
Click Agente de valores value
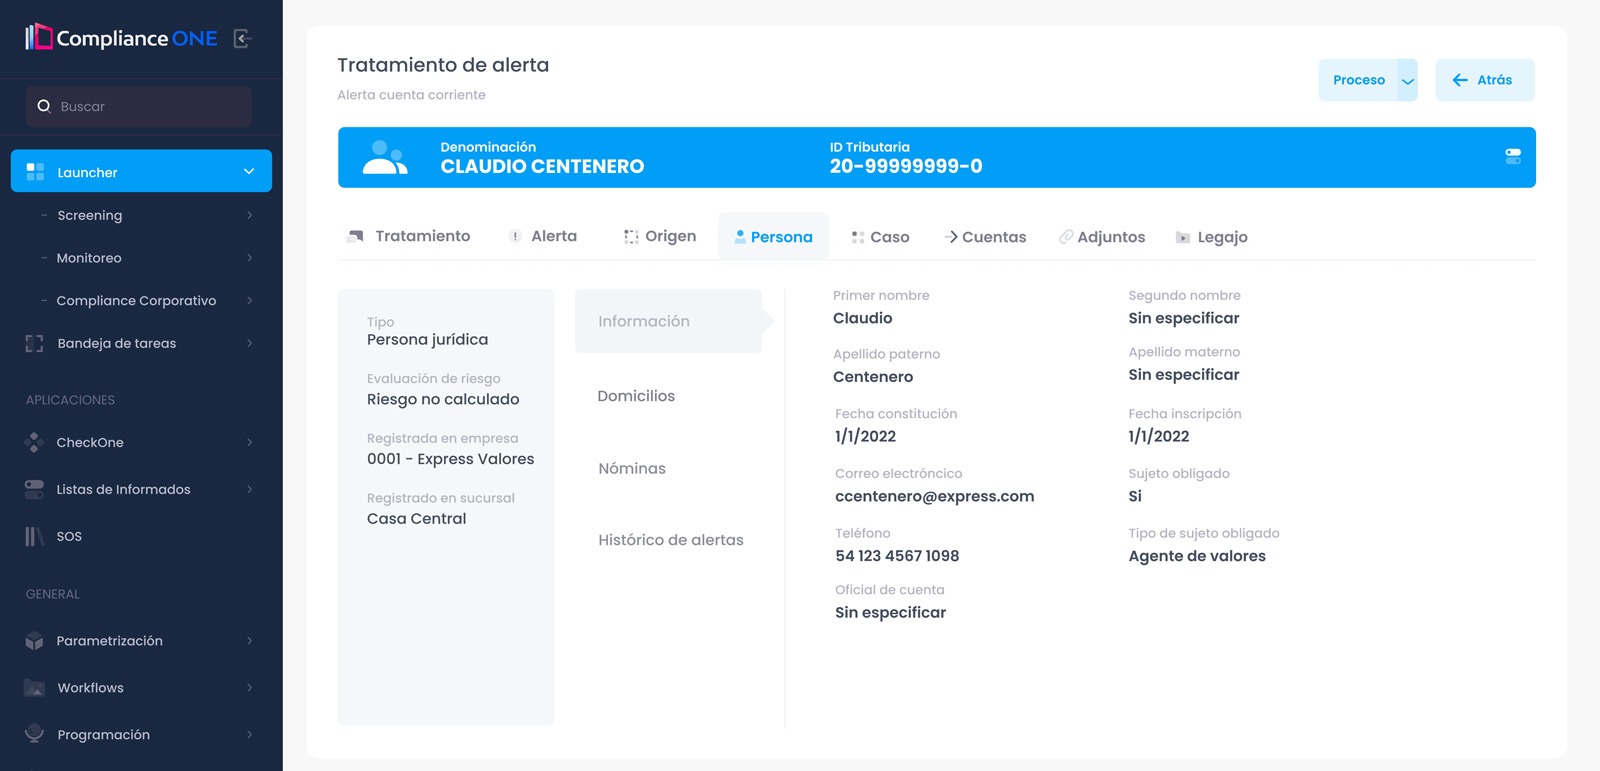[1197, 556]
